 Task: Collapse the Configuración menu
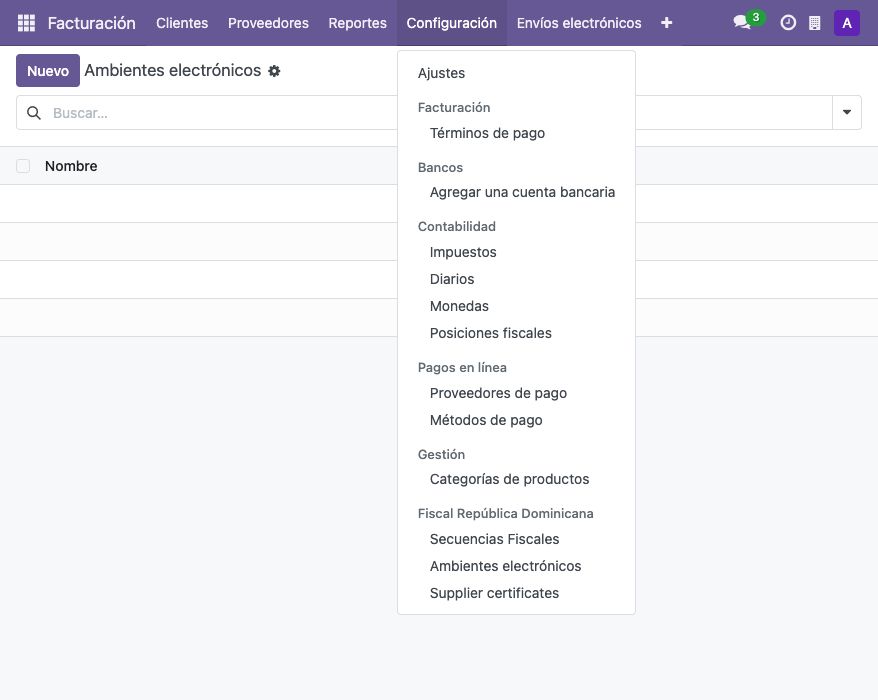click(x=451, y=23)
